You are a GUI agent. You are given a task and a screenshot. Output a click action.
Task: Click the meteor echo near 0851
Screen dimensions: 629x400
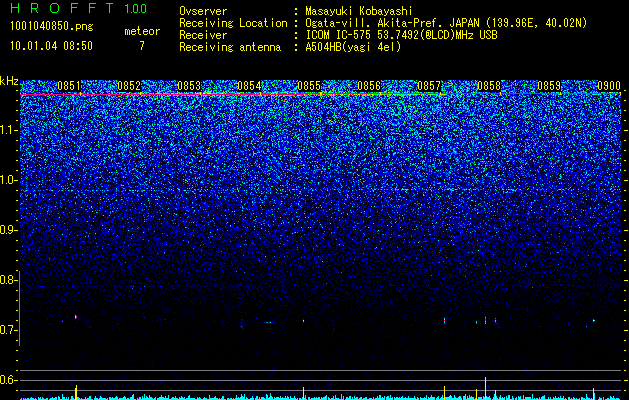pyautogui.click(x=76, y=317)
